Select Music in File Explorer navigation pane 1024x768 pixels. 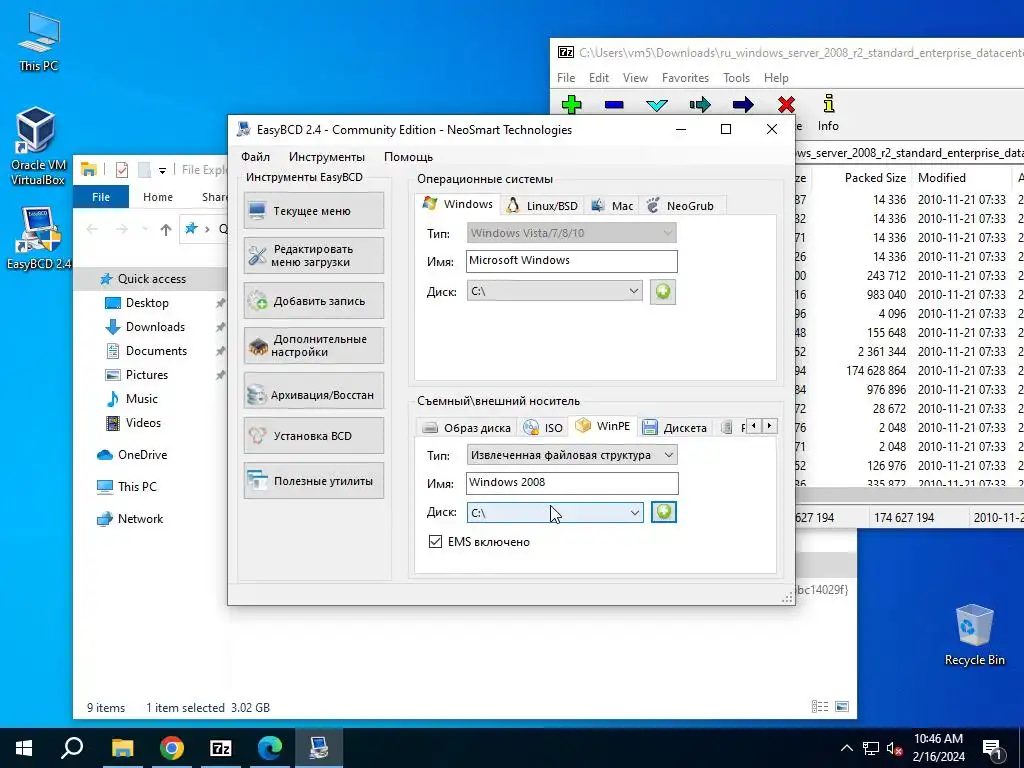[141, 399]
